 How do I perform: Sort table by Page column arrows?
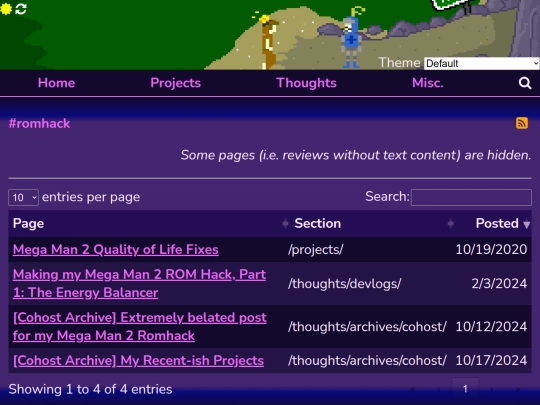click(285, 224)
